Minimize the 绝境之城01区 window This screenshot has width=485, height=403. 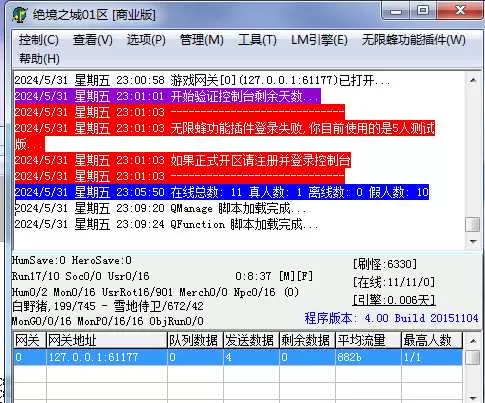point(396,11)
